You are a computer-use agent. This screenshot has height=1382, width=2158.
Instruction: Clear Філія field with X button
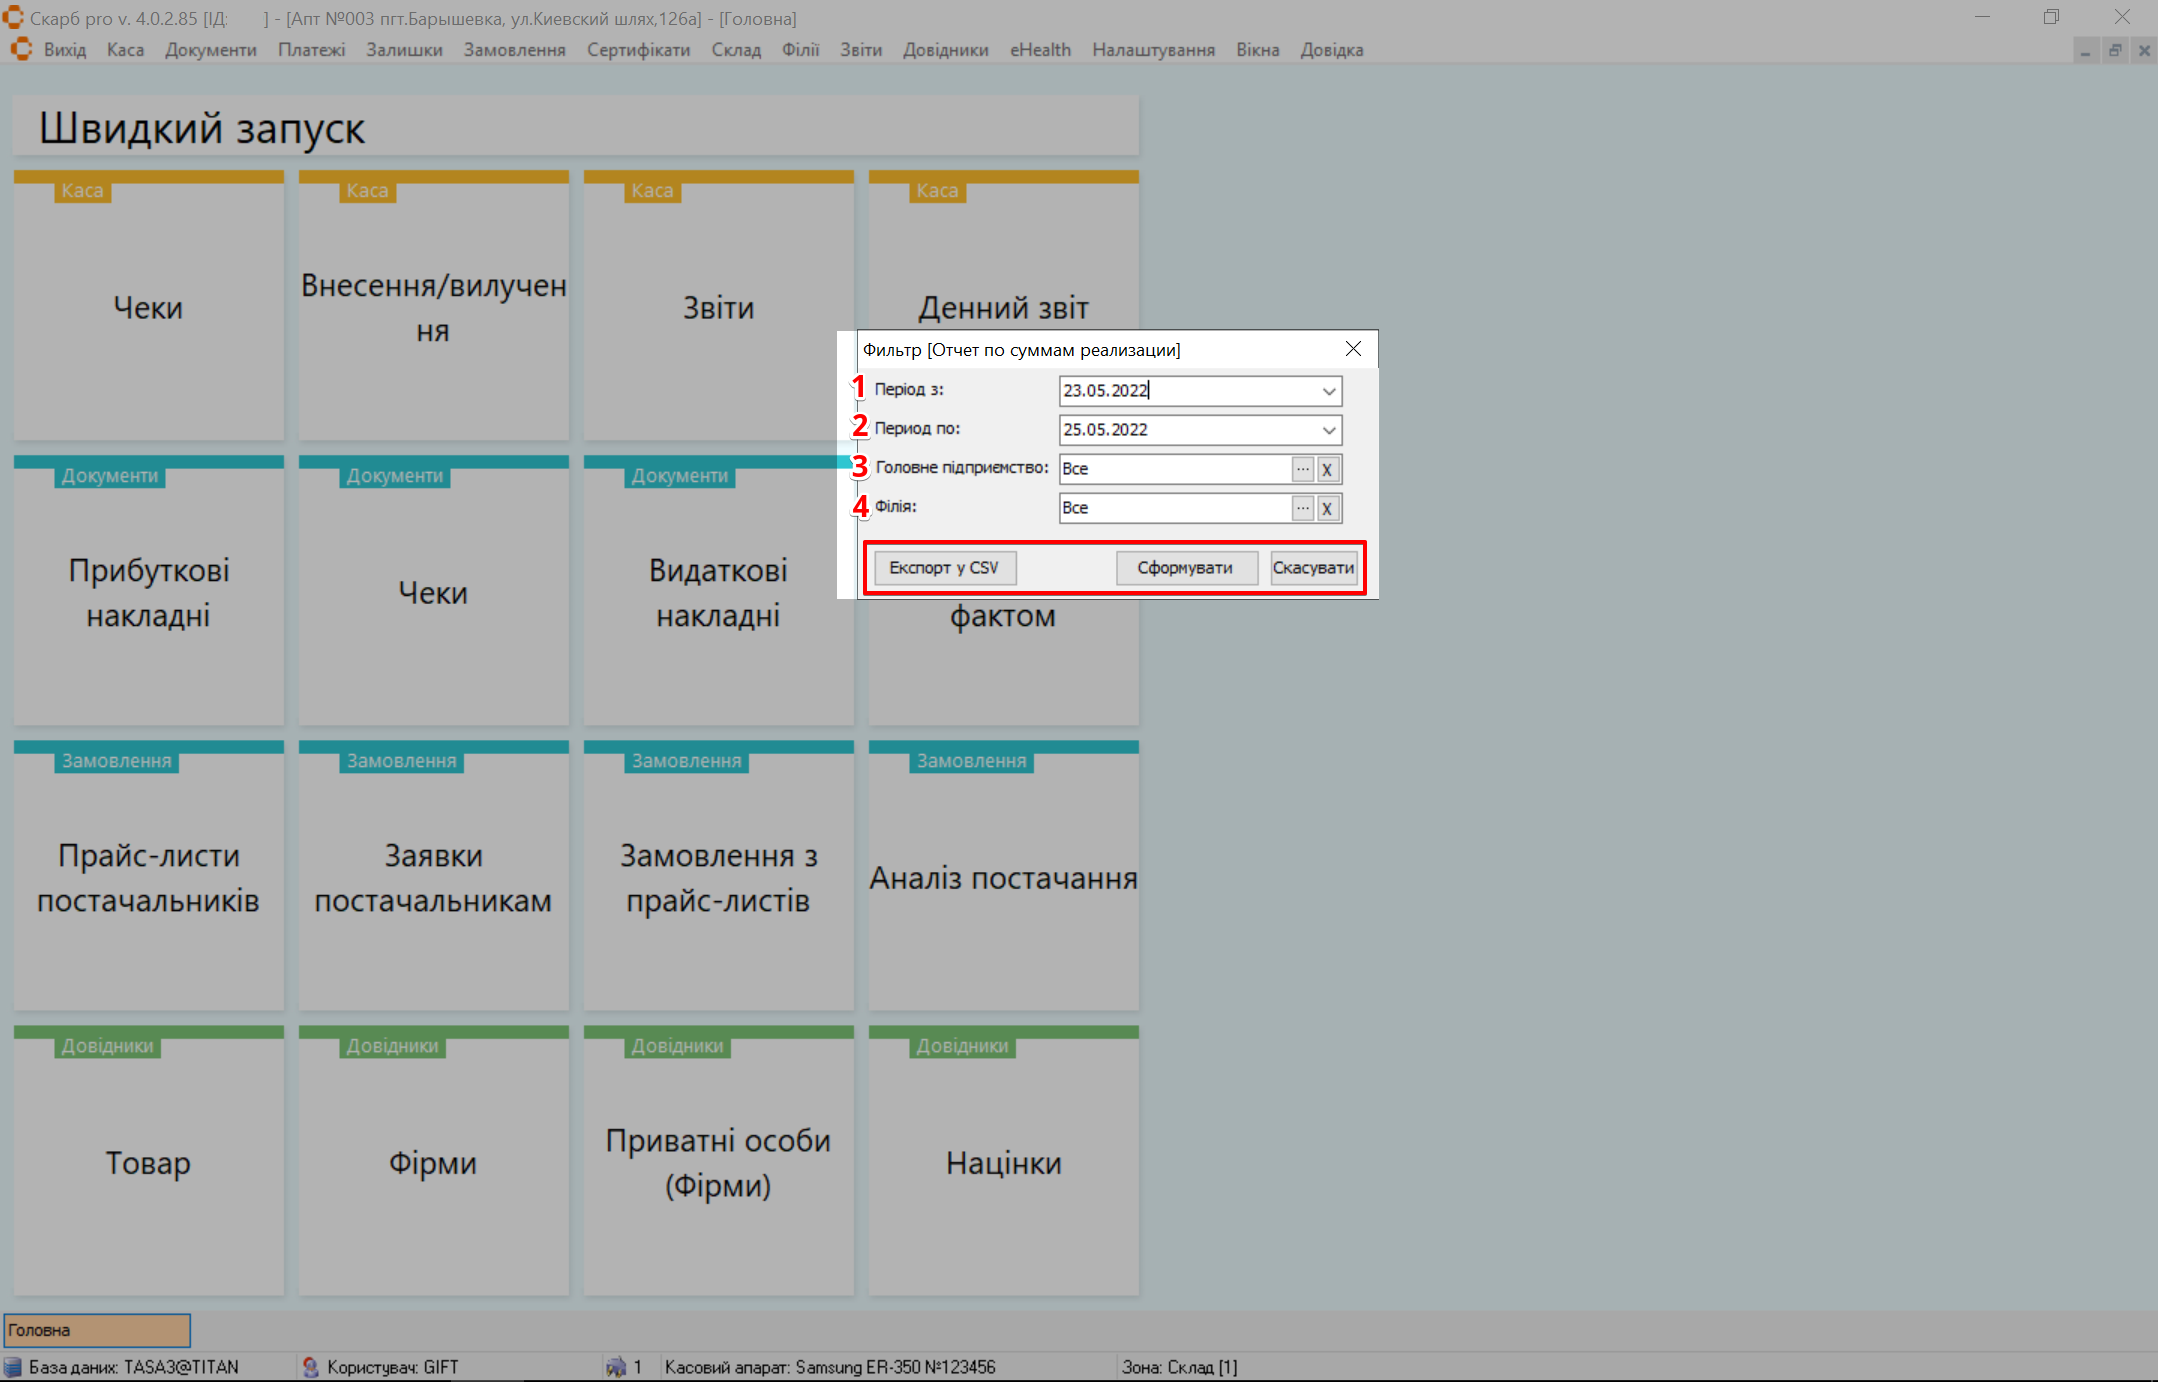[1327, 508]
